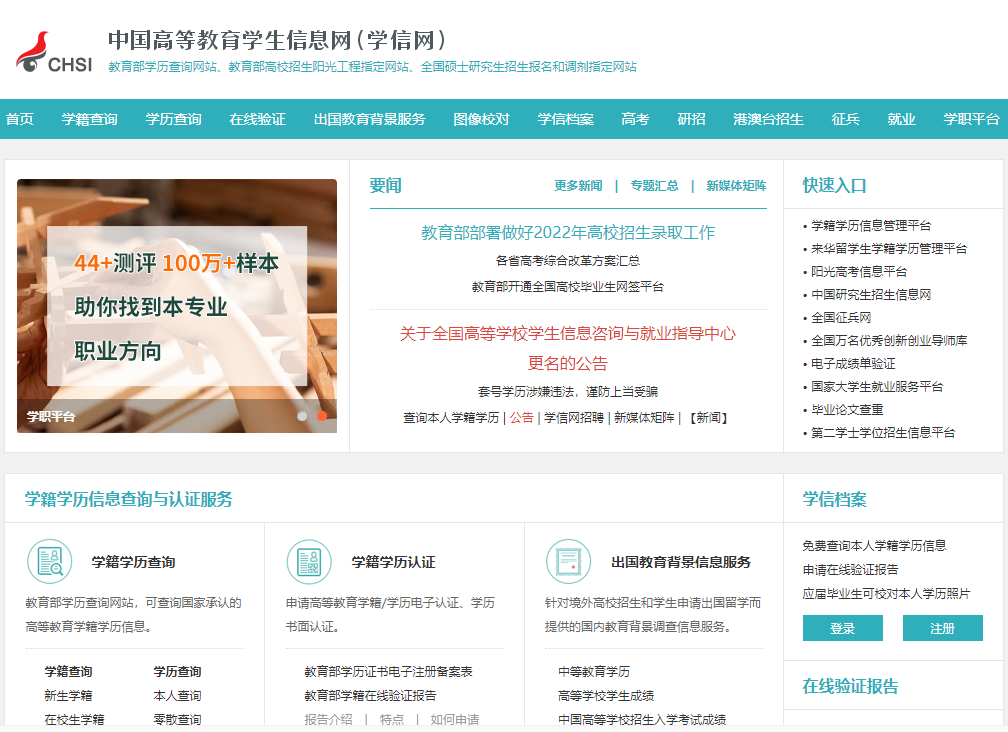Select 图像校对 navigation item

(x=482, y=120)
